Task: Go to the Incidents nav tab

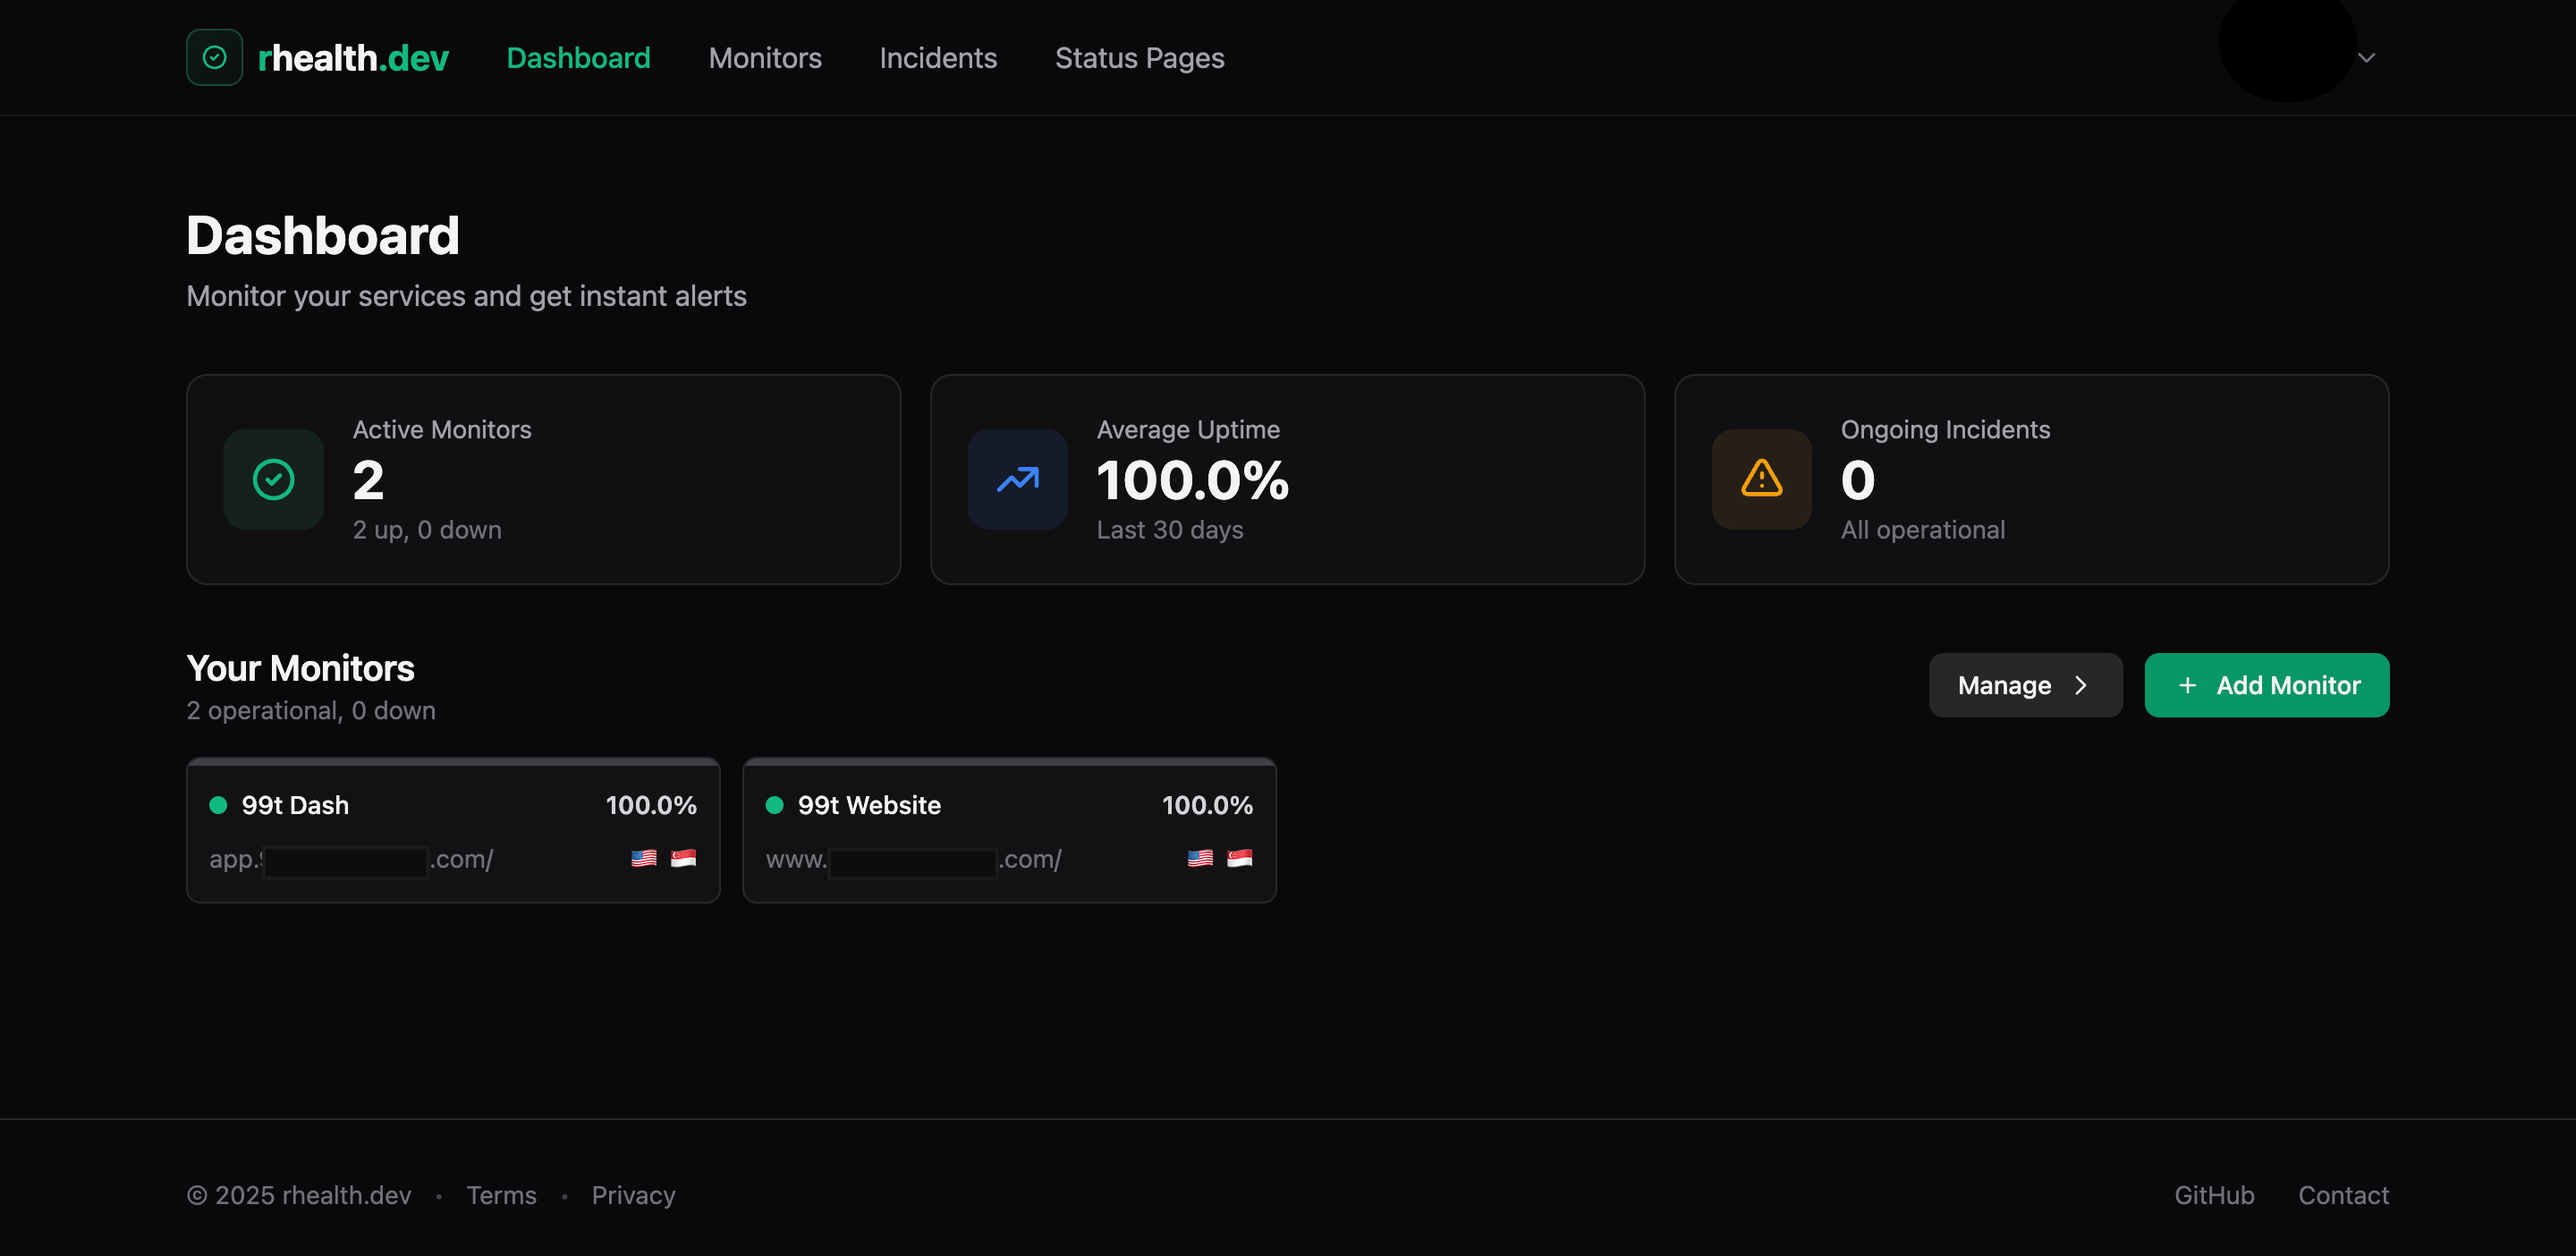Action: [938, 57]
